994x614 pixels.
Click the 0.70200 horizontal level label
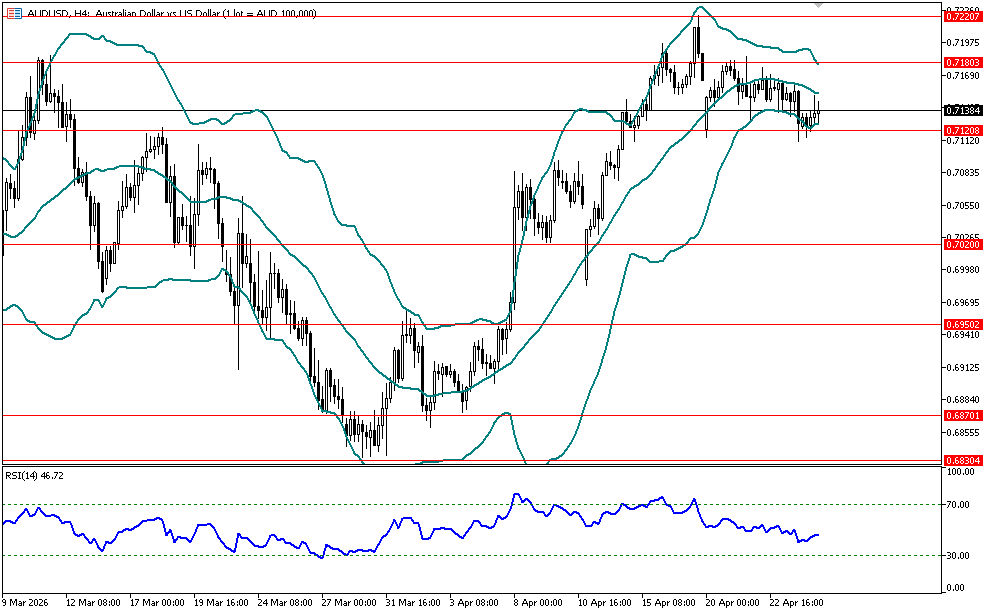tap(962, 244)
